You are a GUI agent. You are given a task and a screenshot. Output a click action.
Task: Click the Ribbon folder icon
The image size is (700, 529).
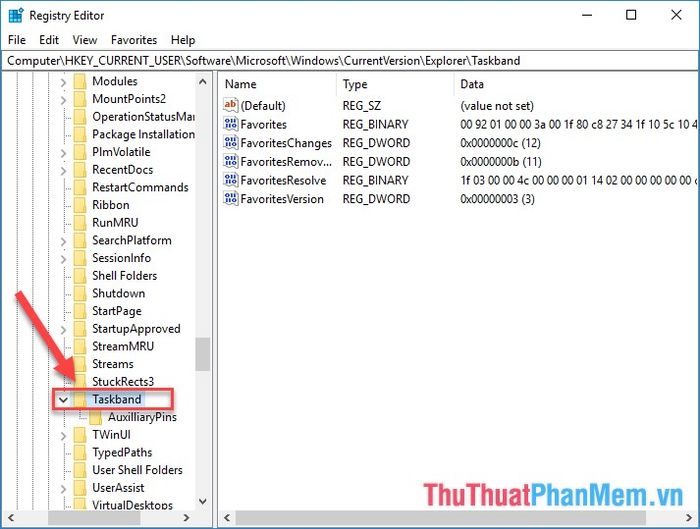coord(80,205)
